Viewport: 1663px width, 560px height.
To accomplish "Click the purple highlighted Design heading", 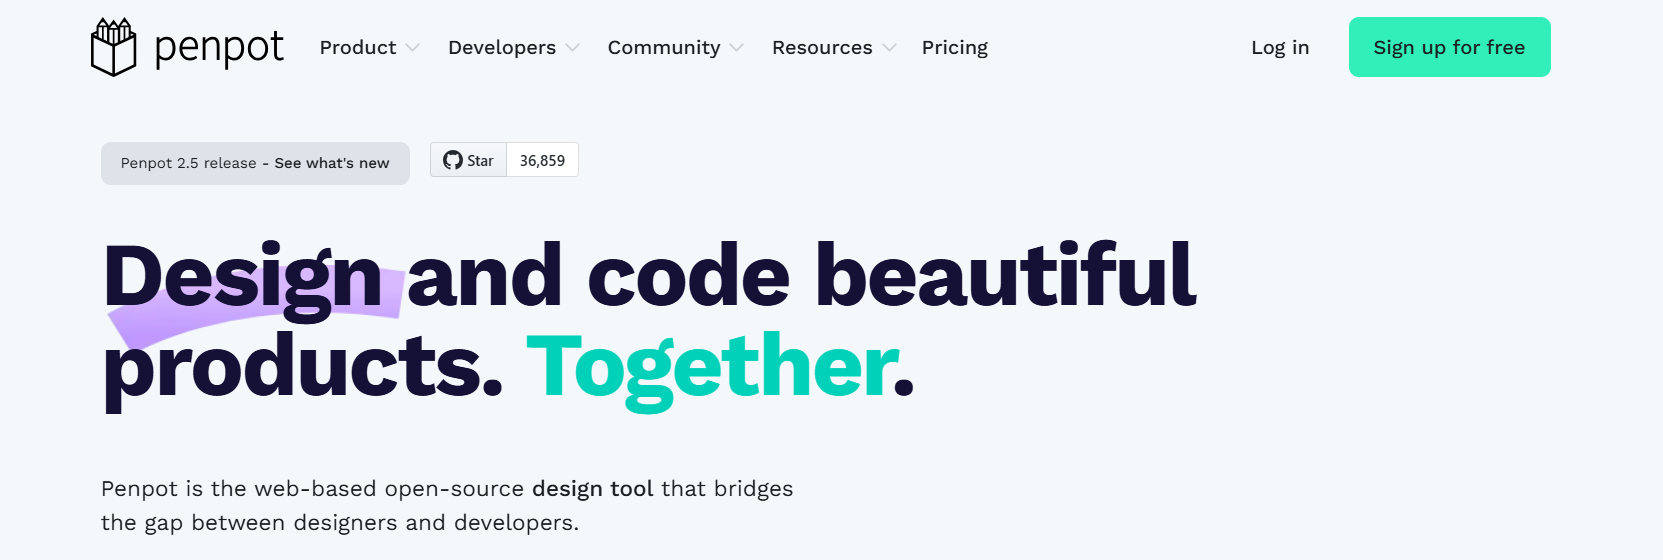I will coord(244,278).
